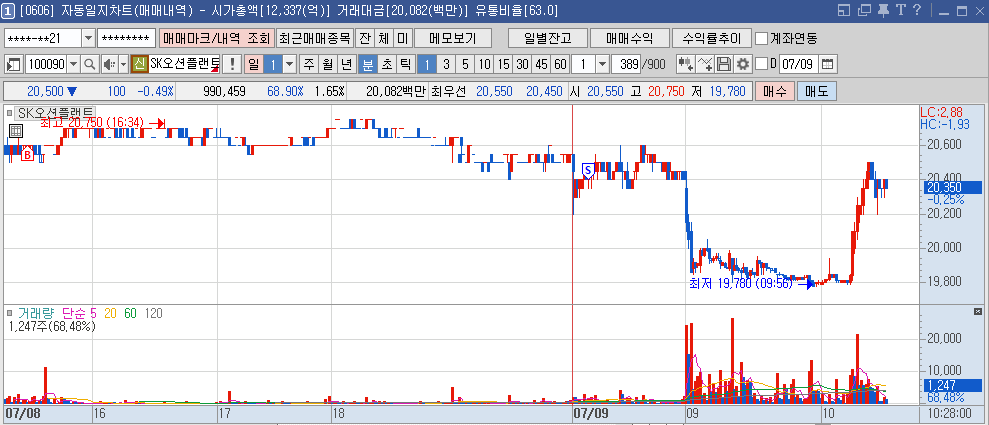
Task: Toggle the left panel layout icon
Action: pos(14,64)
